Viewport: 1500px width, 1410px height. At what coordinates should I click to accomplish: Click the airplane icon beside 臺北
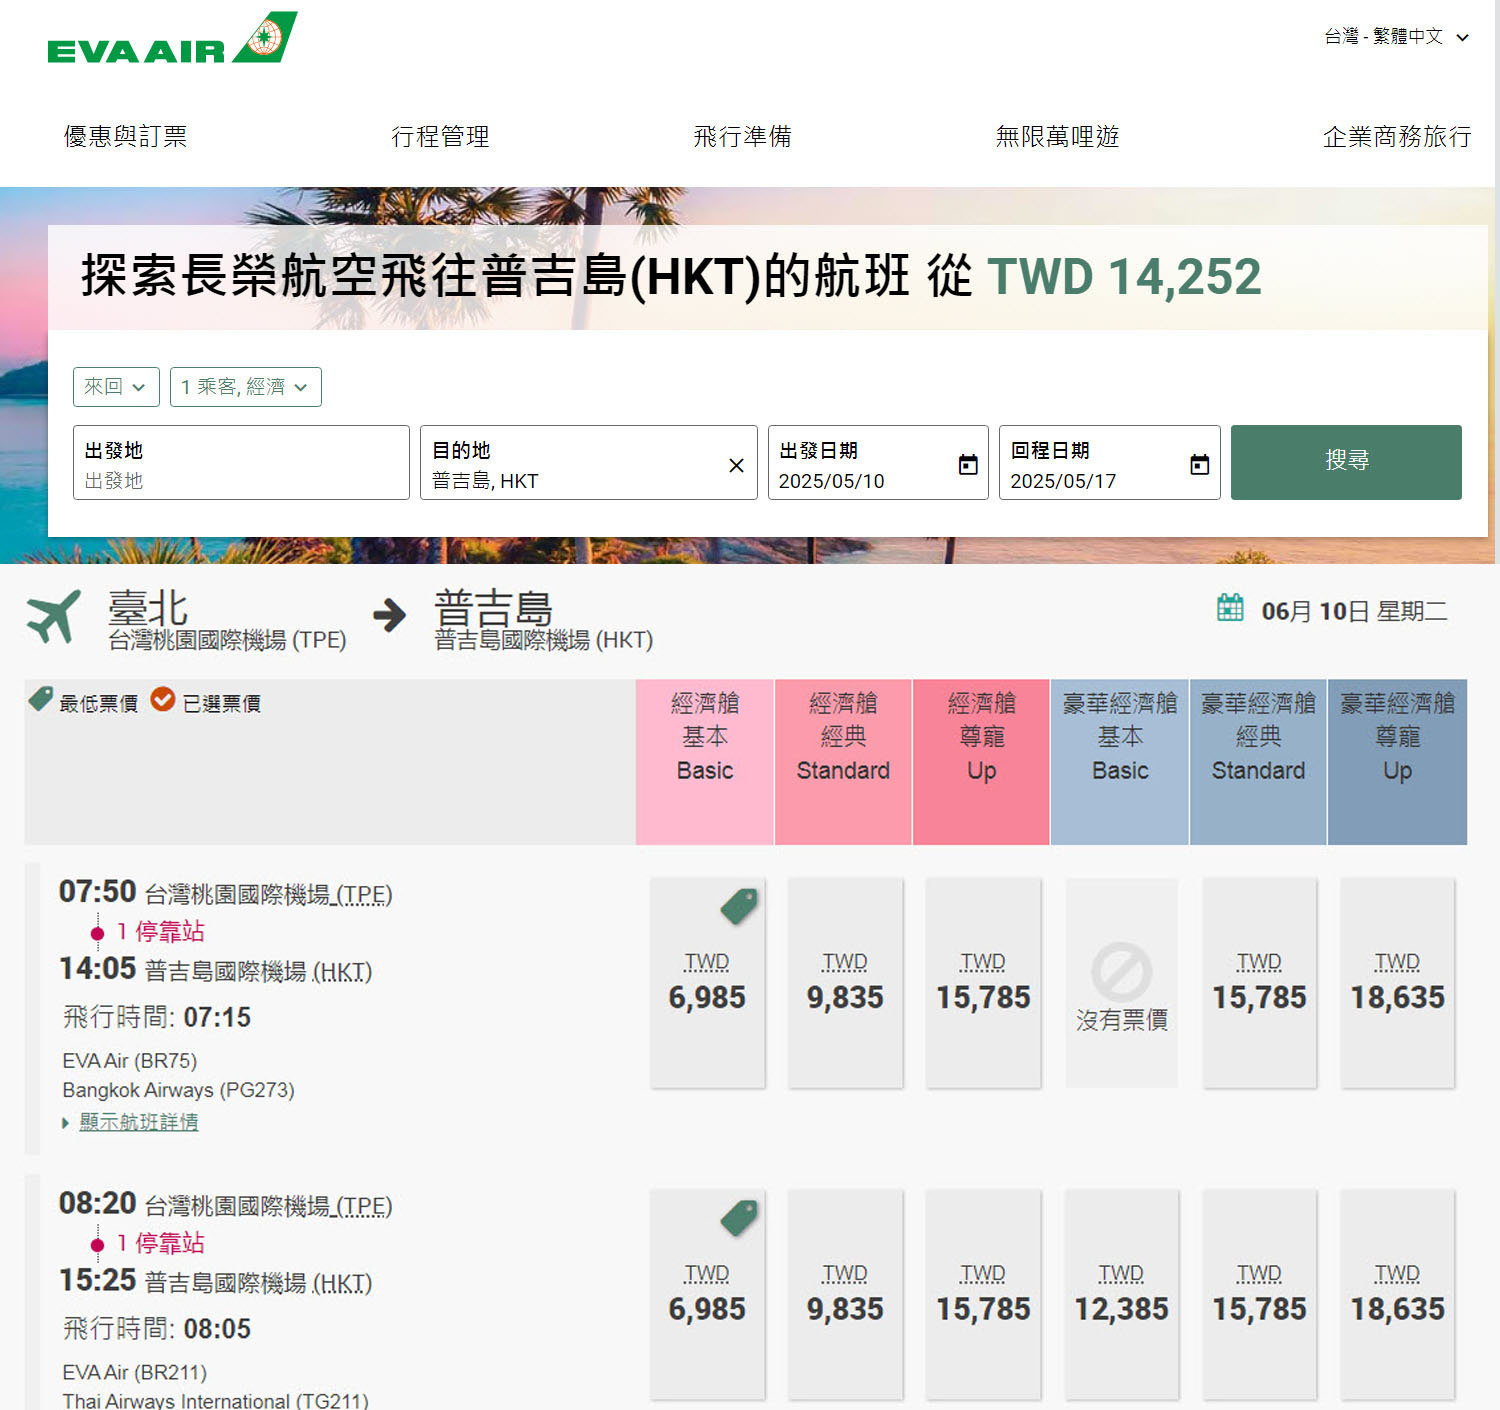coord(53,615)
